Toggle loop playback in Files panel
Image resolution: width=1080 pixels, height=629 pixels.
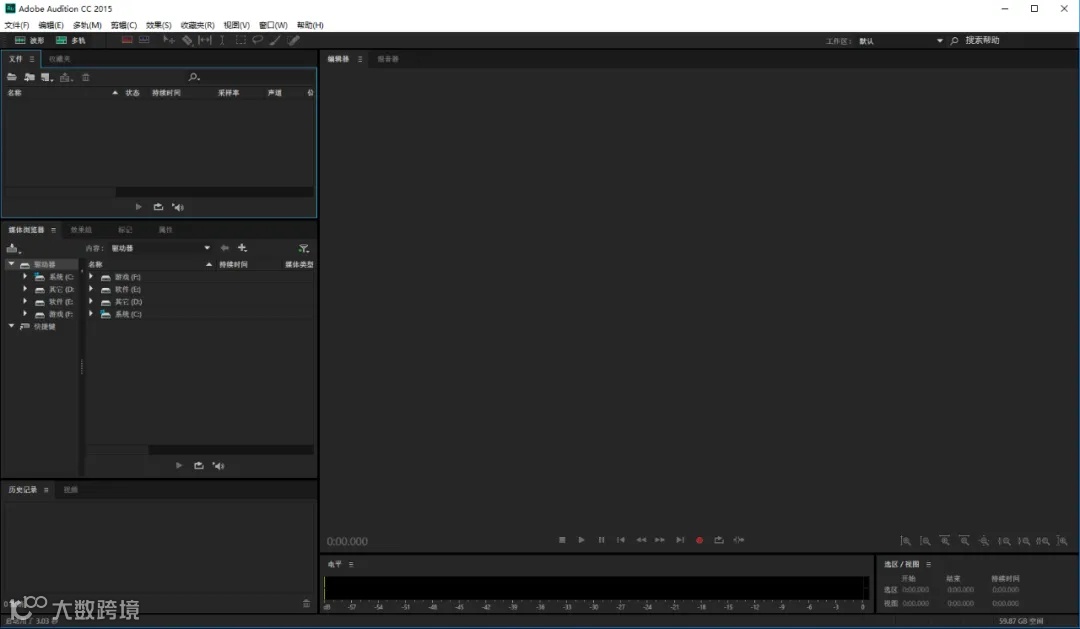pyautogui.click(x=158, y=207)
